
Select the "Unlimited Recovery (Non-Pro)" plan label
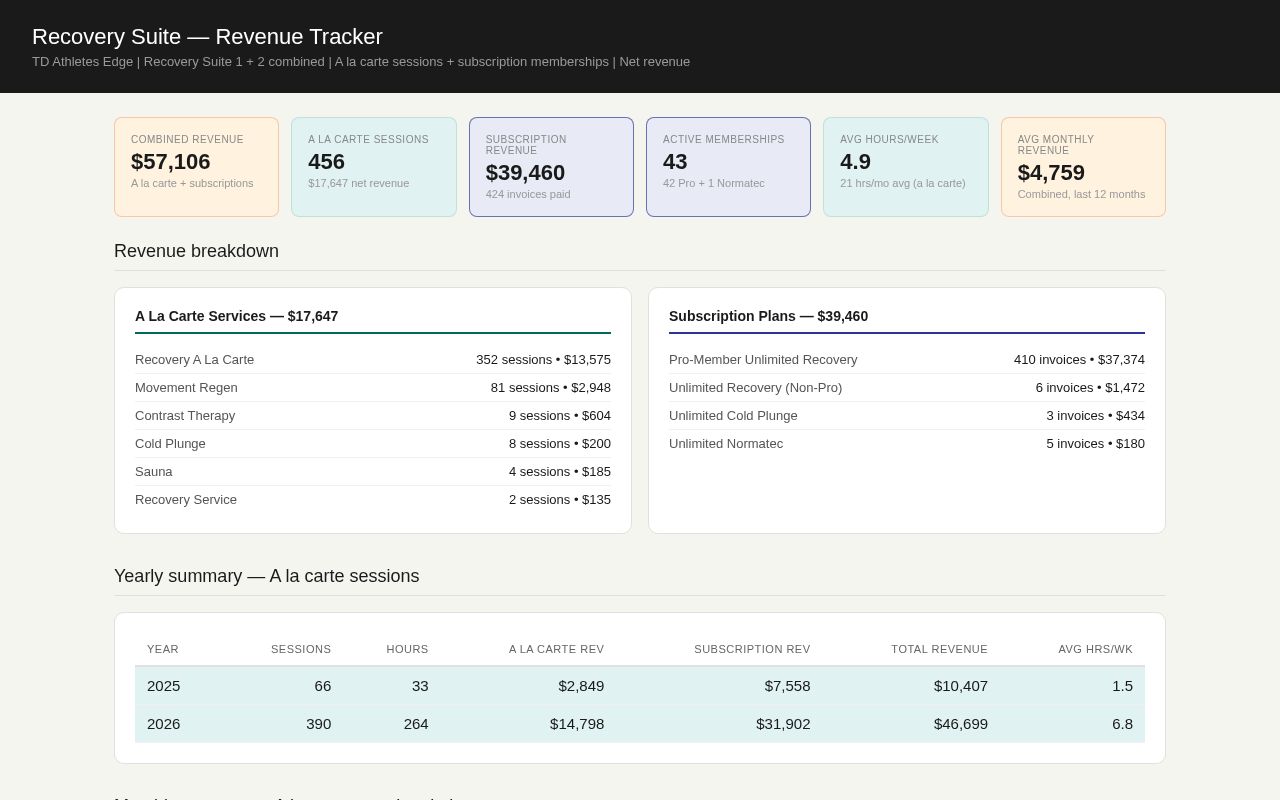tap(755, 388)
